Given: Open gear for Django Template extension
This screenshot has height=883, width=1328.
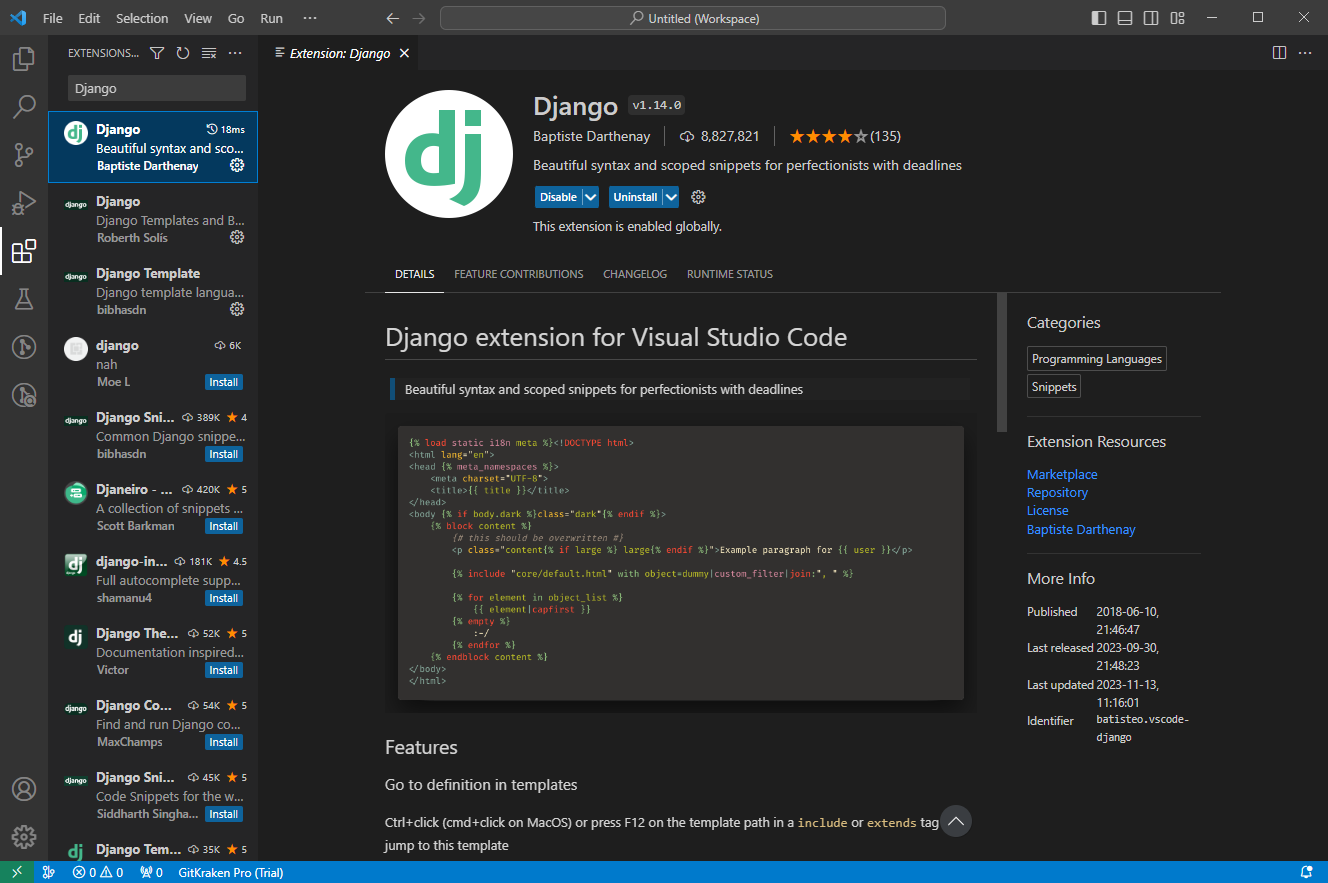Looking at the screenshot, I should click(237, 309).
